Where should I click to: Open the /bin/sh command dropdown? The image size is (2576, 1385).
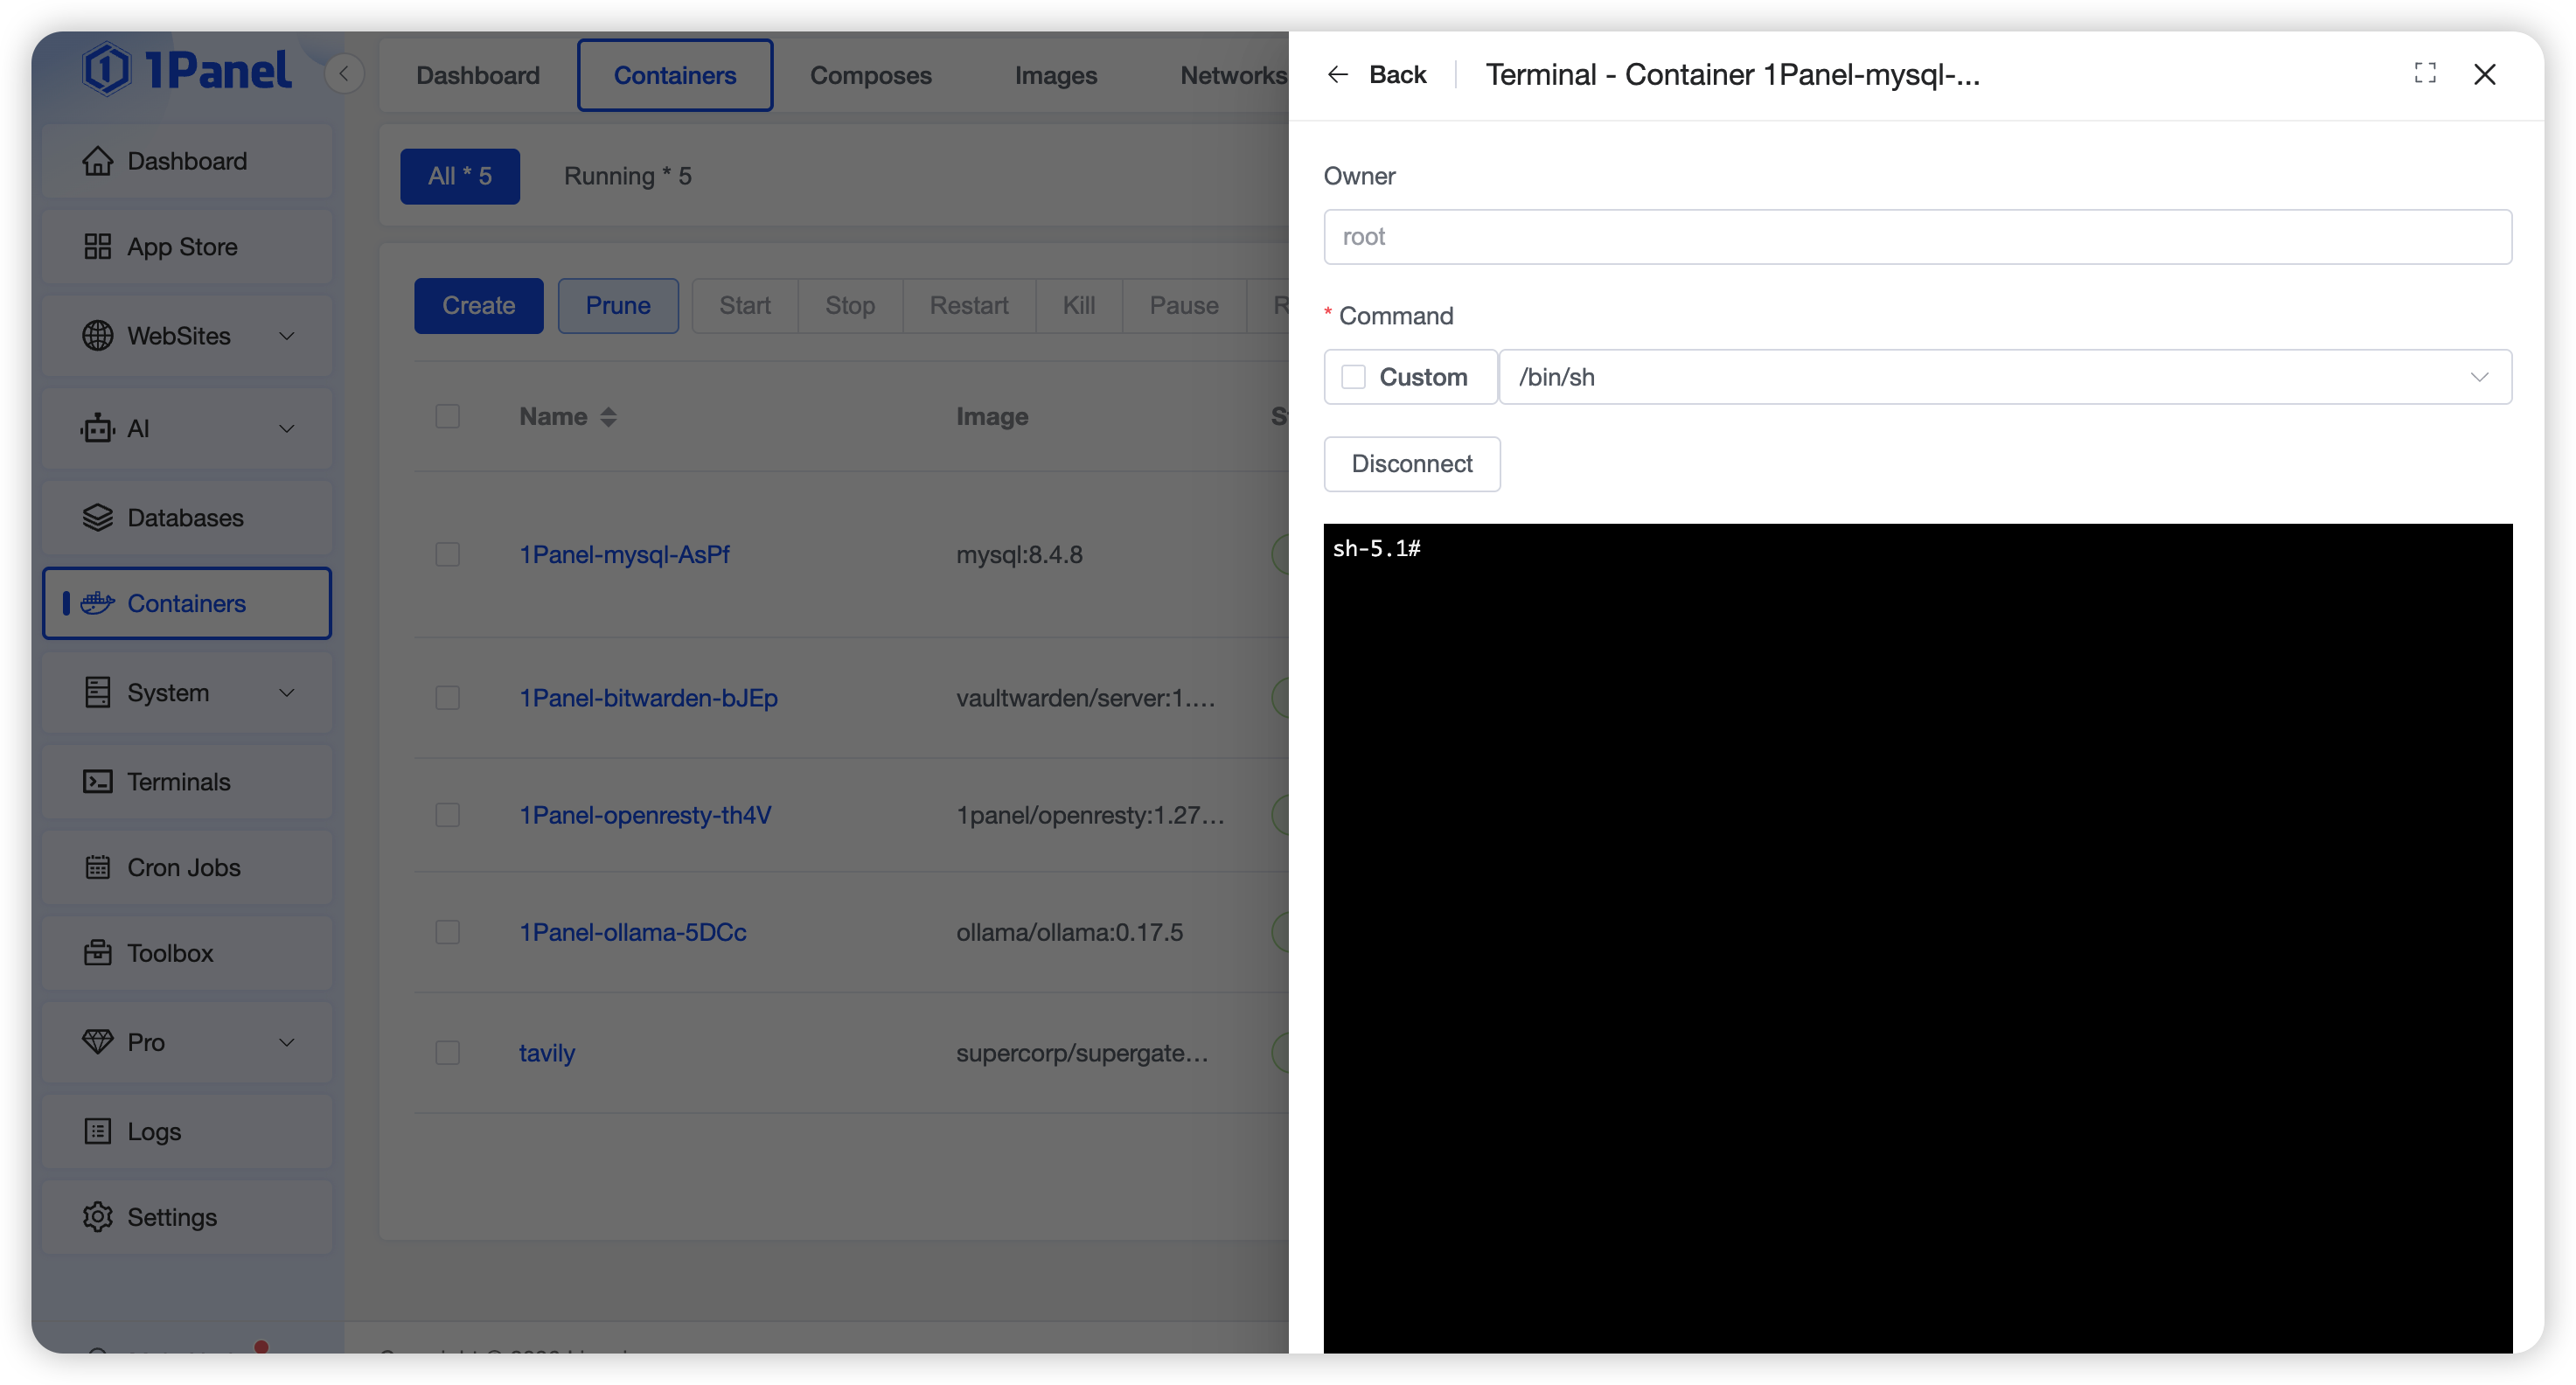point(2004,377)
